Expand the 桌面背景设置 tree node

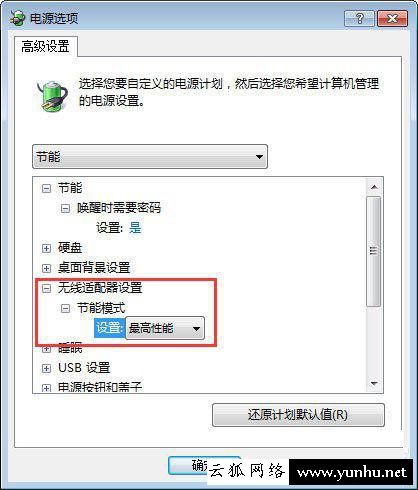coord(46,268)
